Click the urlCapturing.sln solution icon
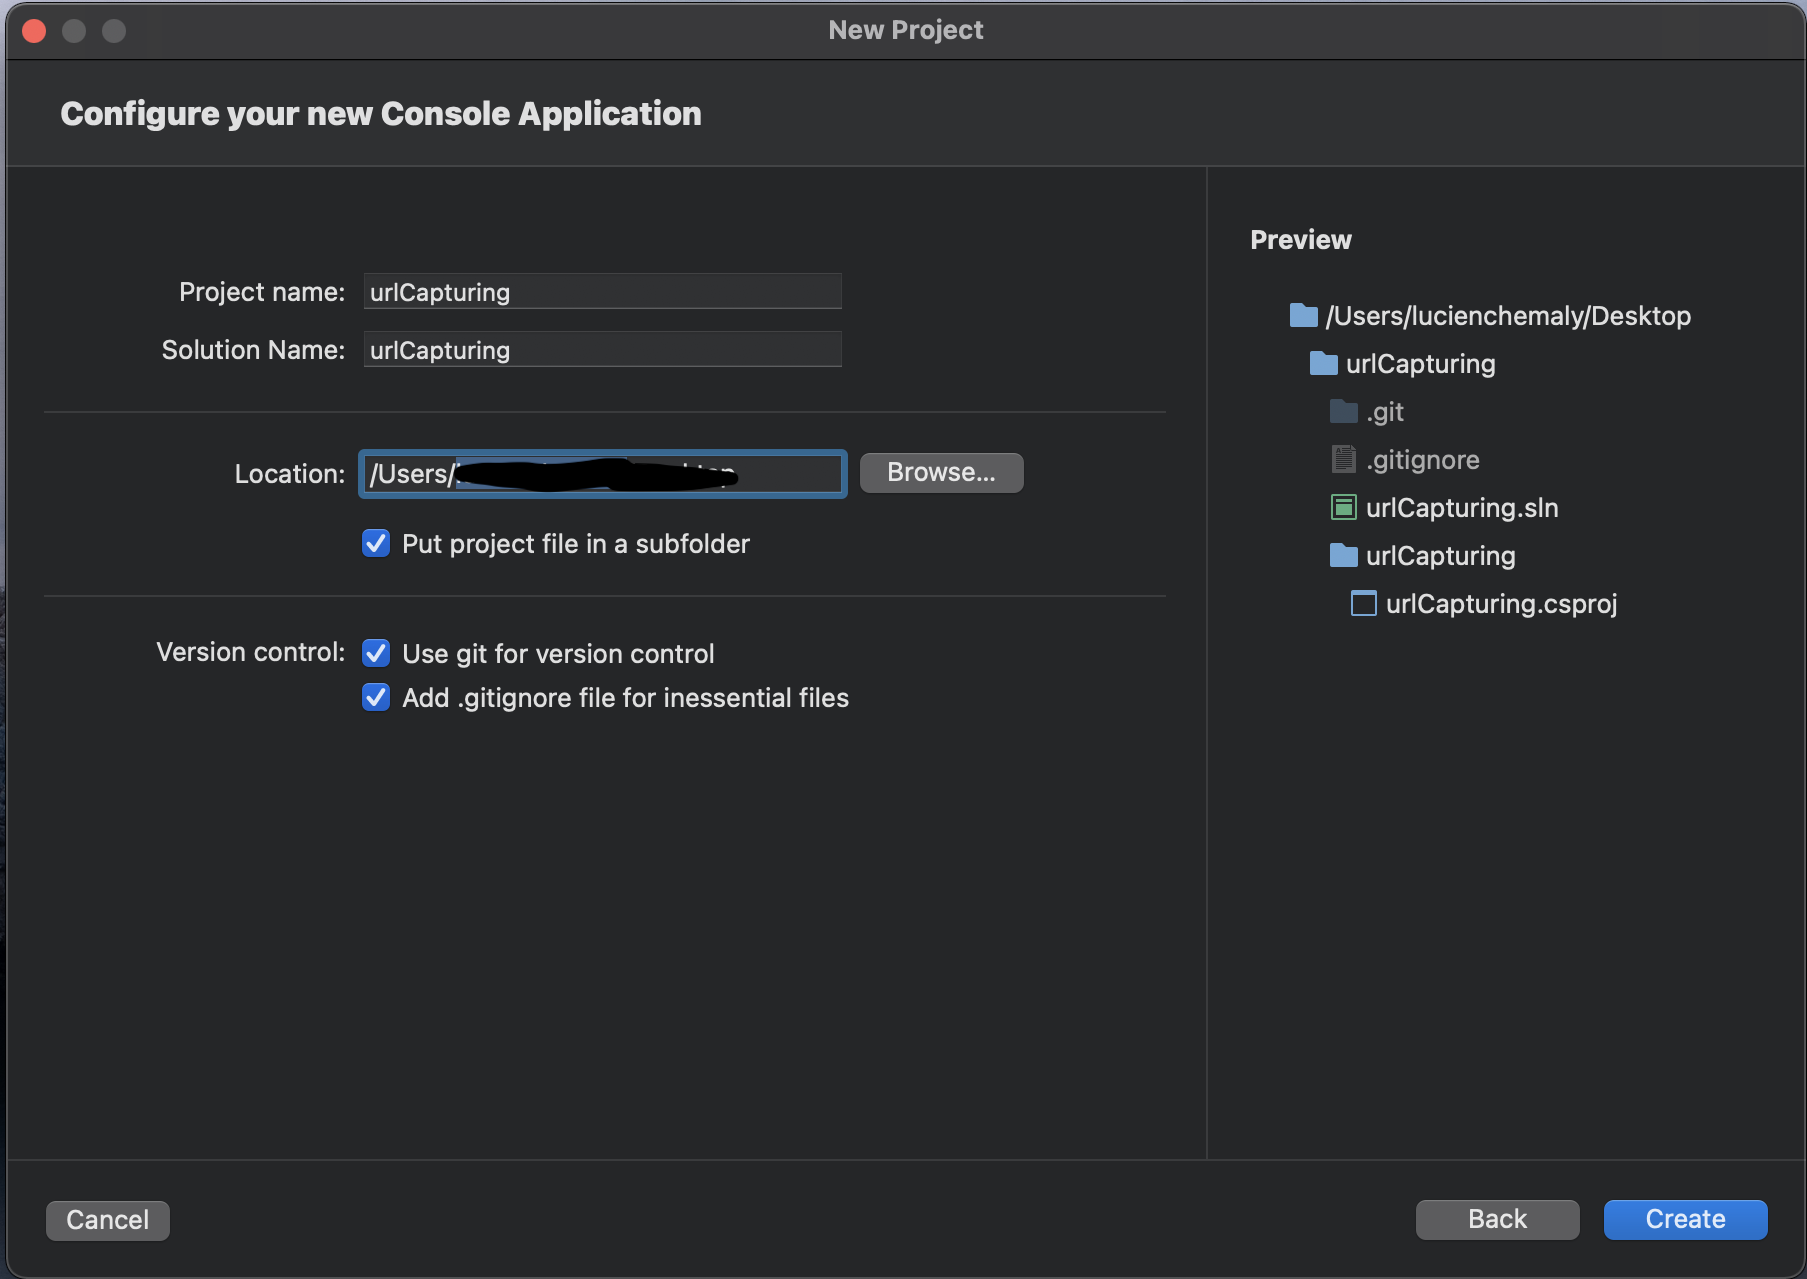The width and height of the screenshot is (1807, 1279). pyautogui.click(x=1343, y=507)
